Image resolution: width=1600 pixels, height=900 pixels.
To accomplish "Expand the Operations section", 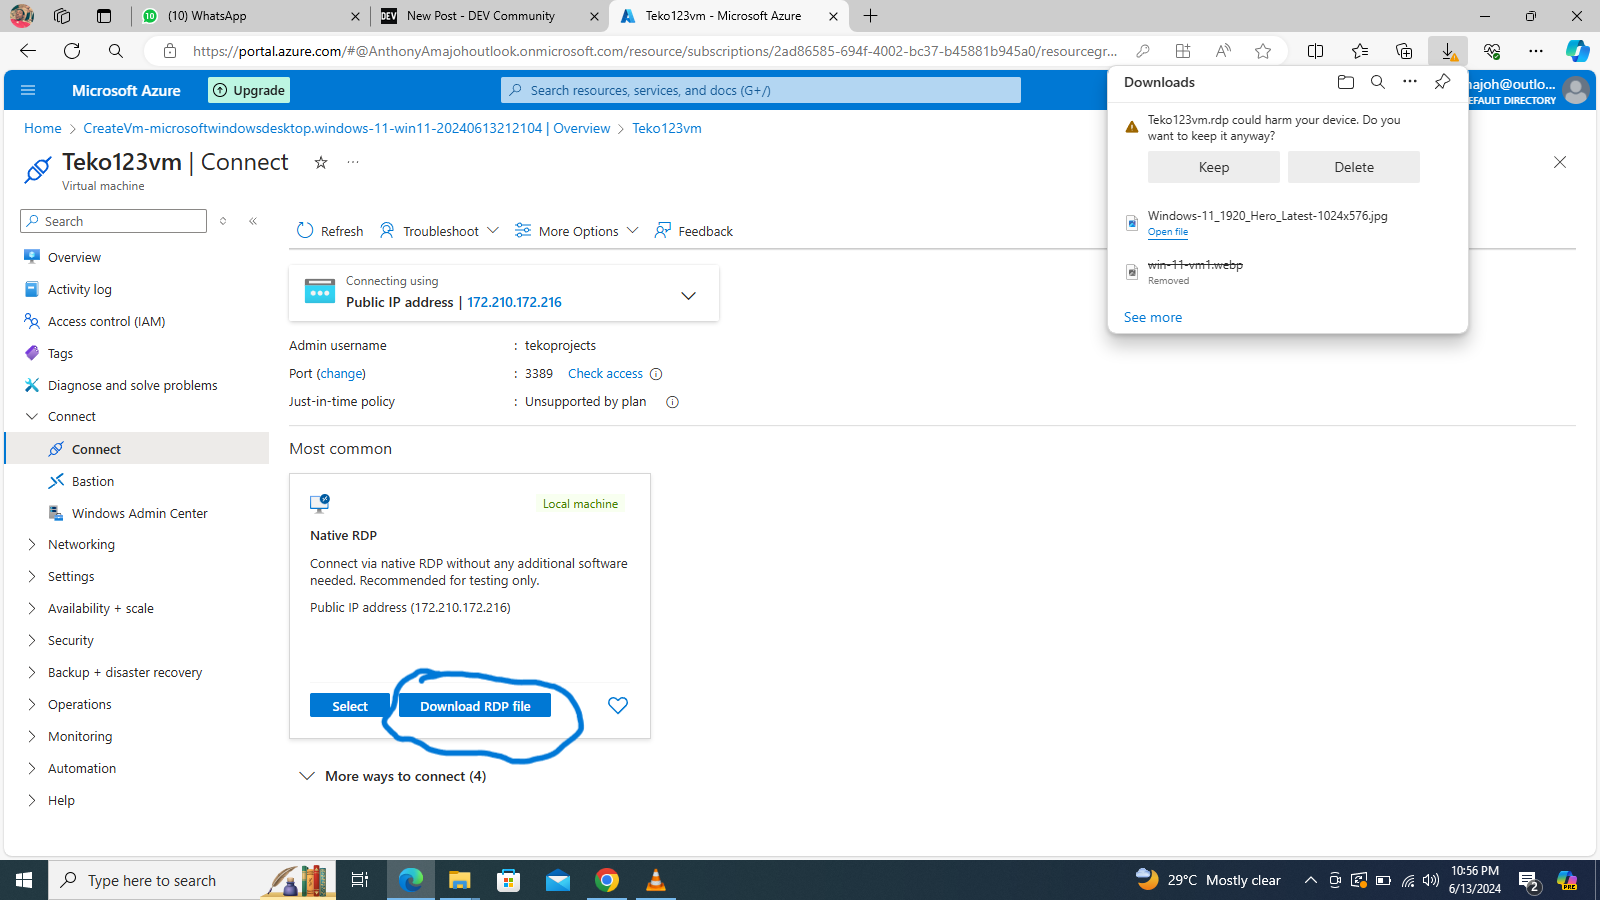I will pyautogui.click(x=79, y=704).
